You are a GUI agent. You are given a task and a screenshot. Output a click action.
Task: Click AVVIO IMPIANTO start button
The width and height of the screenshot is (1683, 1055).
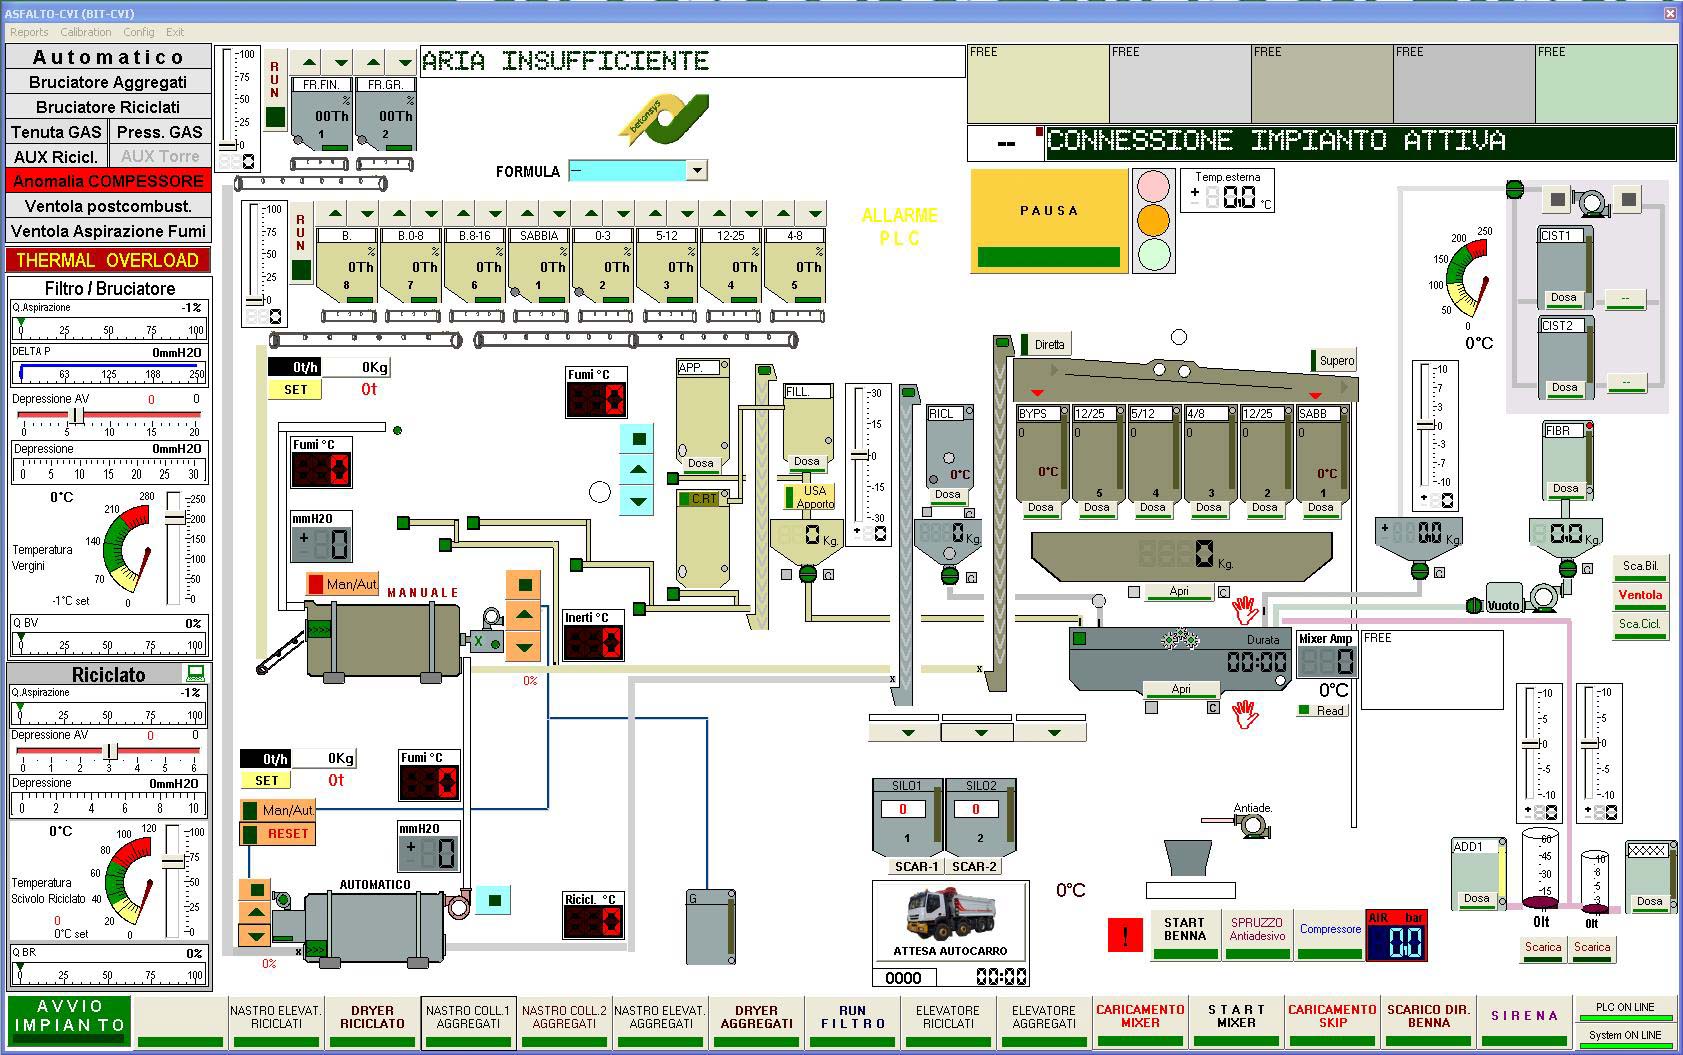click(70, 1021)
